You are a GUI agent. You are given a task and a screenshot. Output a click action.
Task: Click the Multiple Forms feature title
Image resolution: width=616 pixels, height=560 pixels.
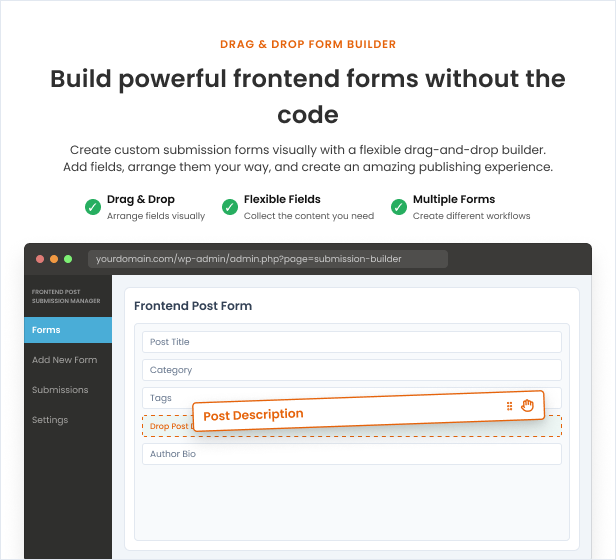point(454,199)
